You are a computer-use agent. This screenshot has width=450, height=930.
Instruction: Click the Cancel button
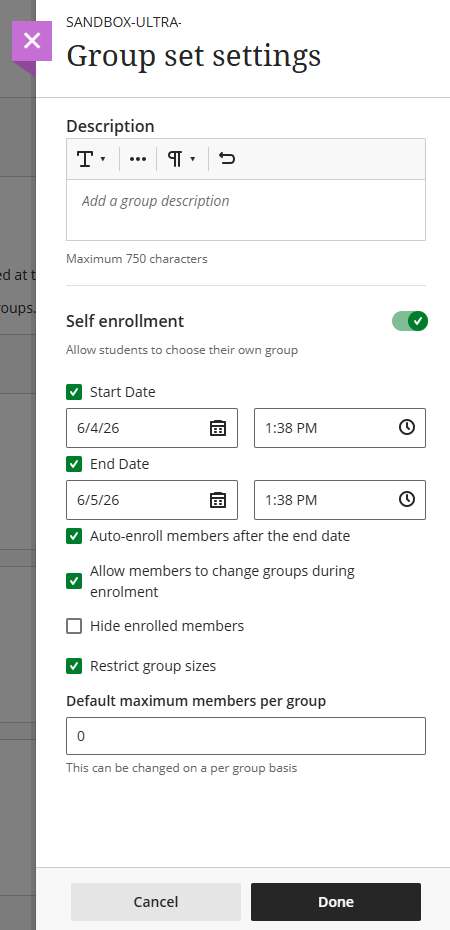pyautogui.click(x=156, y=902)
